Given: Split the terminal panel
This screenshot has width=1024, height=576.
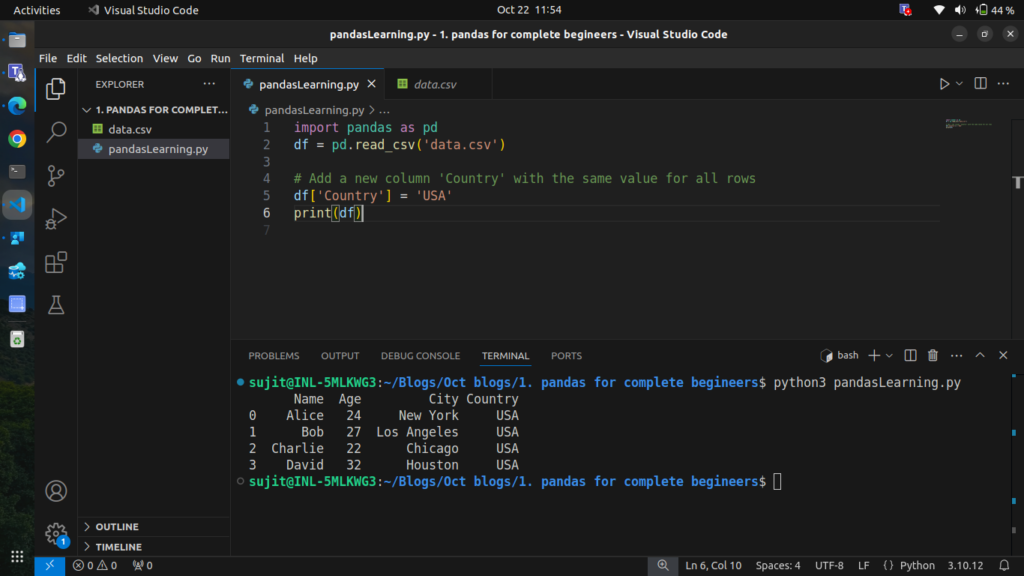Looking at the screenshot, I should 910,355.
